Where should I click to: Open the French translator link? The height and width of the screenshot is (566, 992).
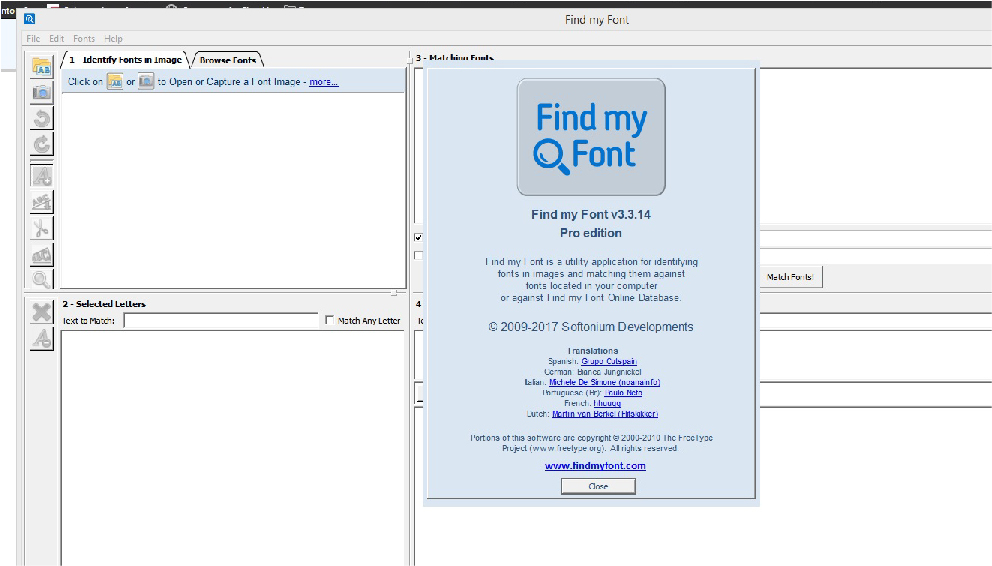coord(607,403)
